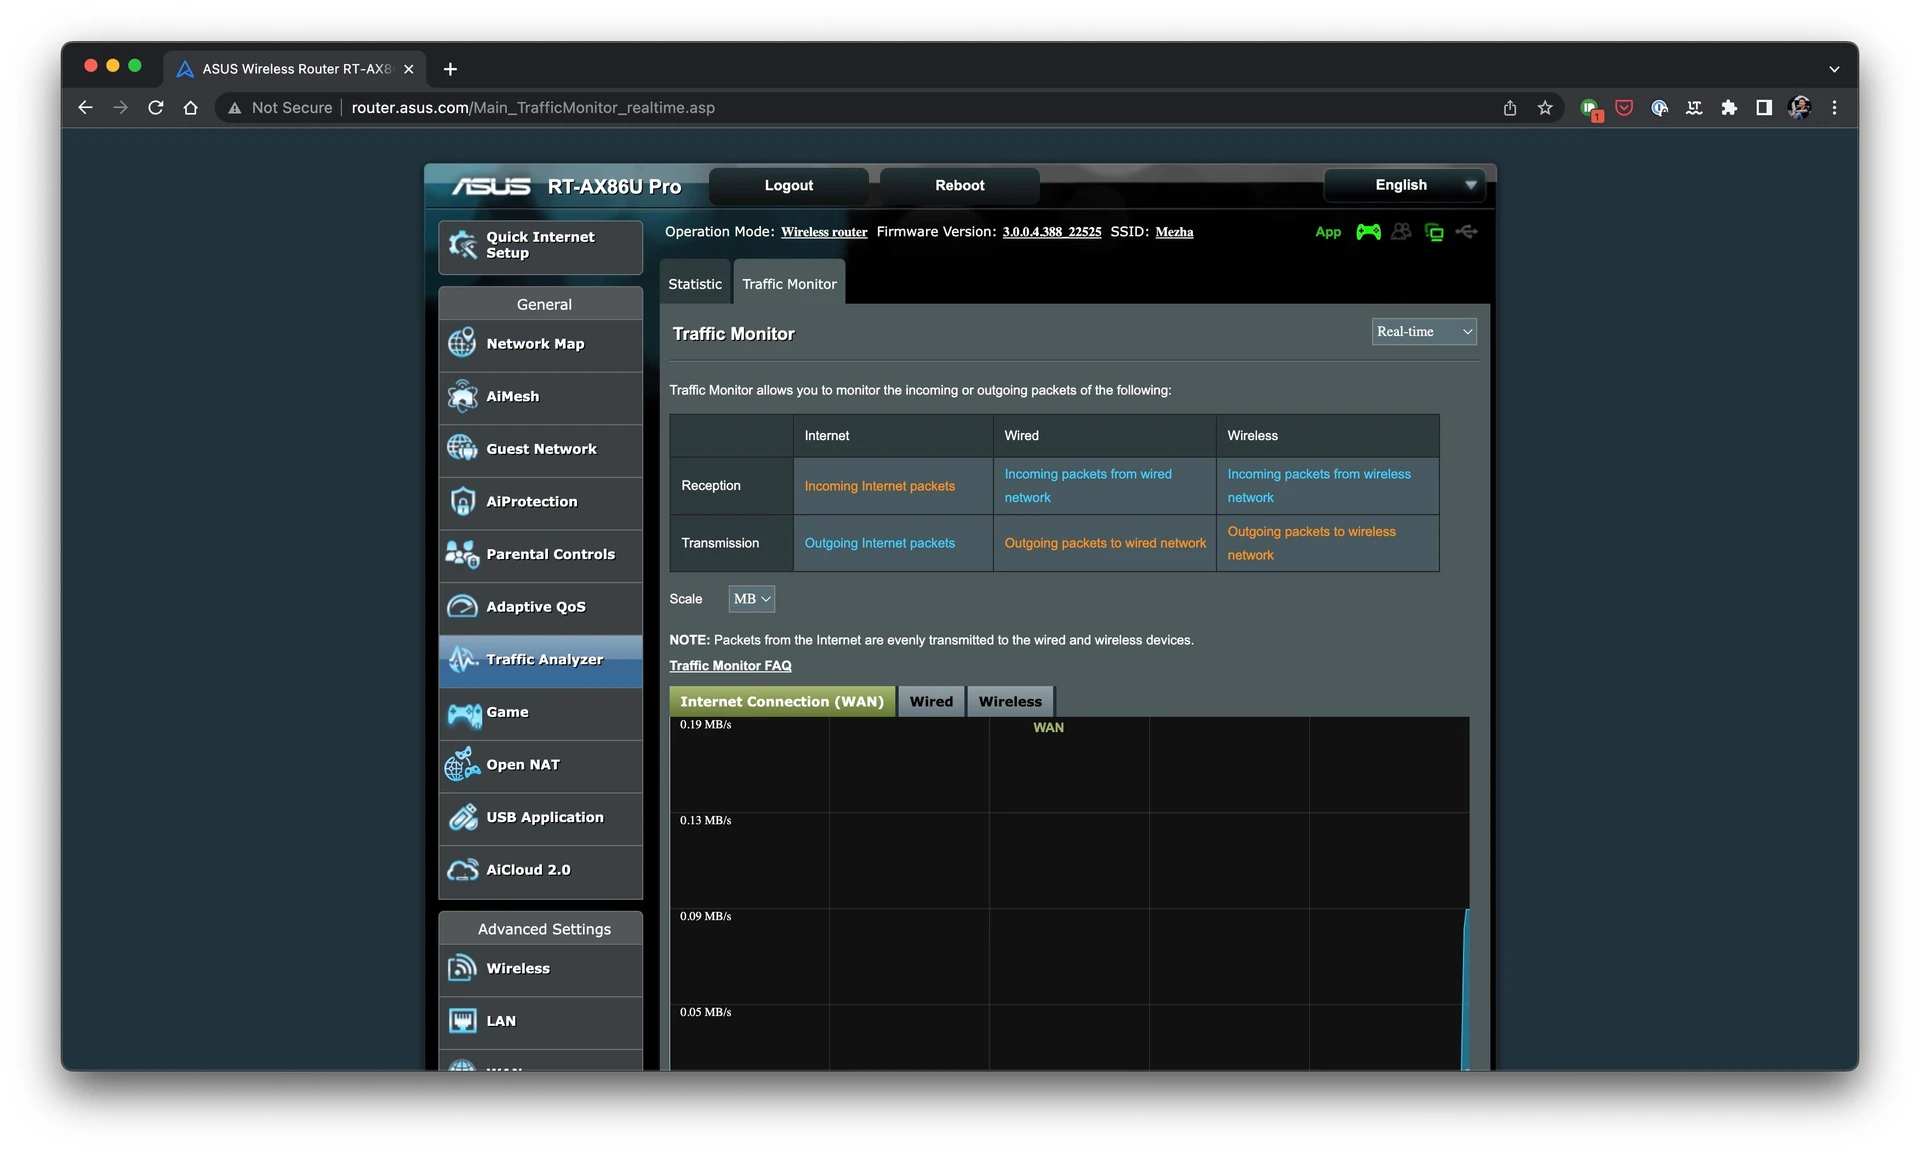
Task: Click 'Outgoing packets to wired network' cell
Action: point(1105,543)
